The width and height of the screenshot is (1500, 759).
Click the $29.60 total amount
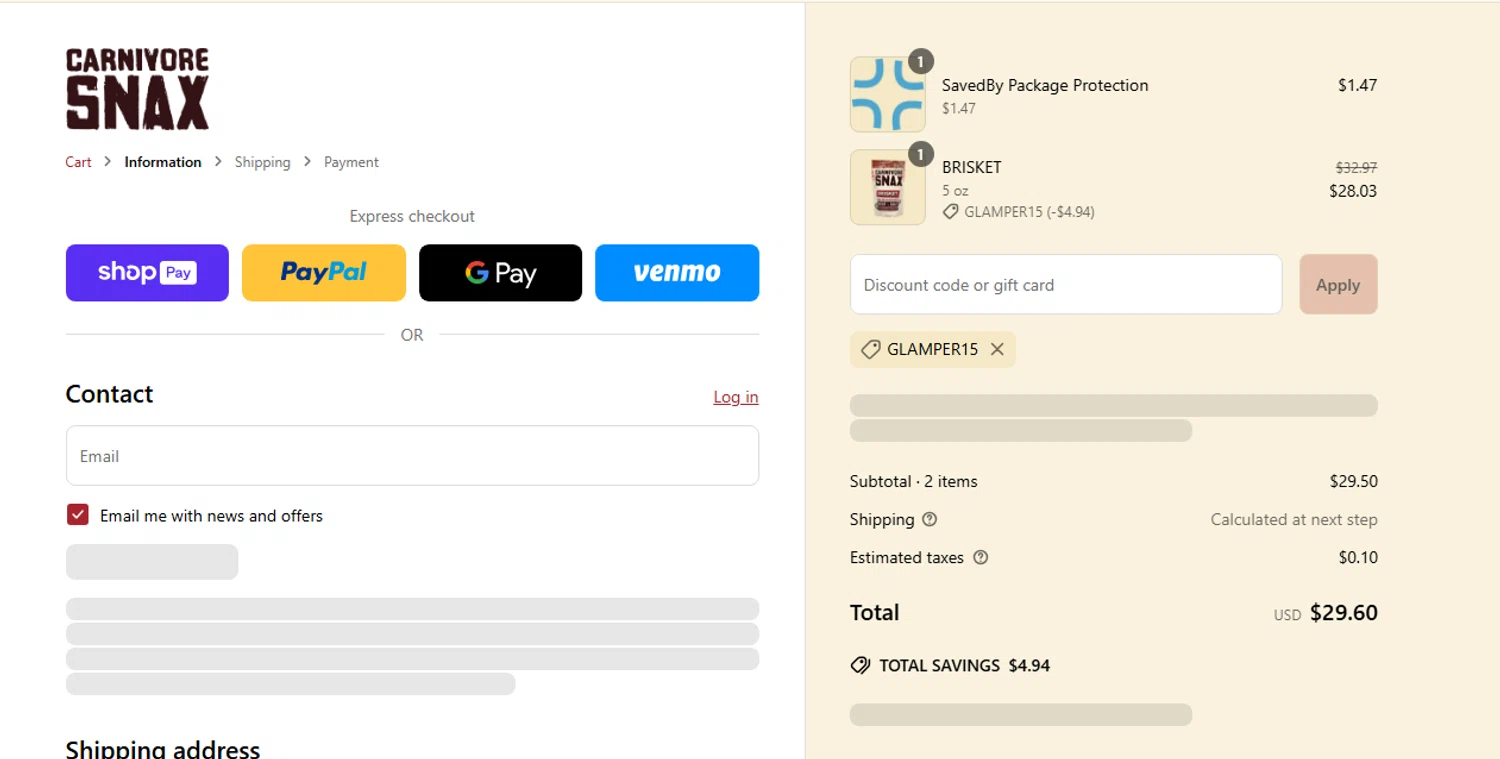[1344, 613]
